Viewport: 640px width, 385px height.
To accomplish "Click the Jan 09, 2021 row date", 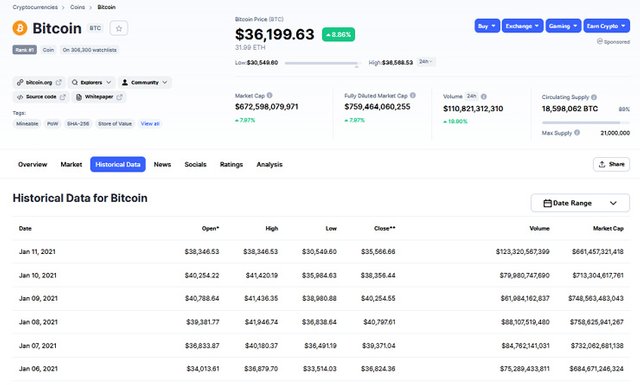I will click(x=38, y=298).
